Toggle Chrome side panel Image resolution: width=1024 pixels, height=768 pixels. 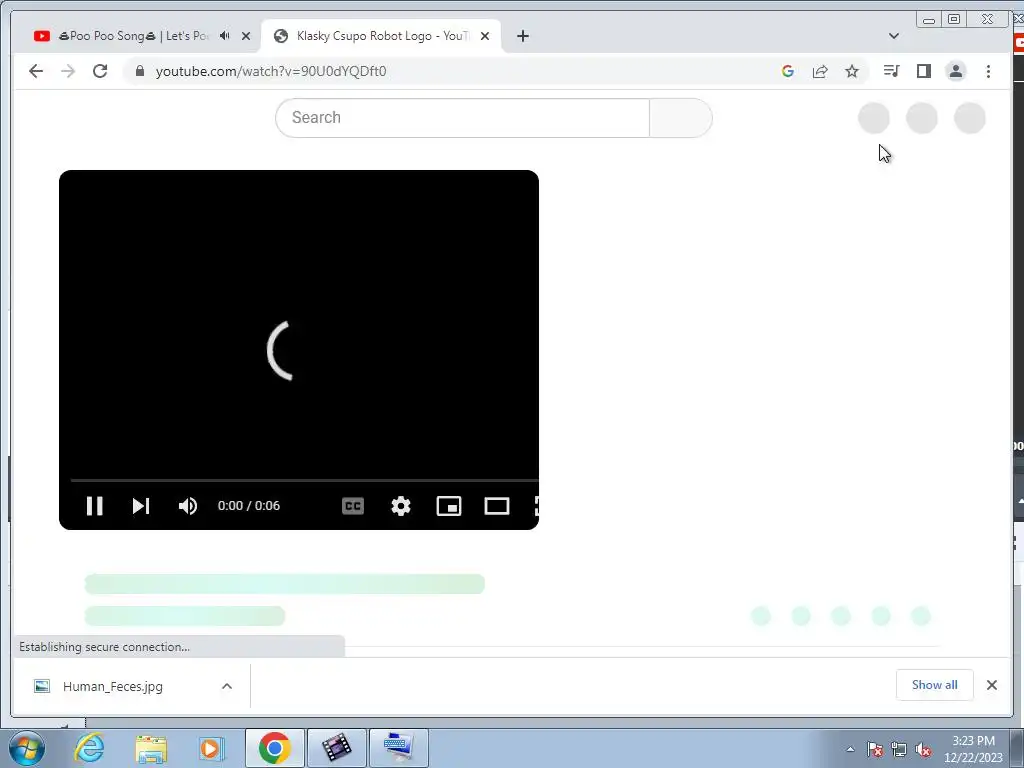pyautogui.click(x=923, y=71)
